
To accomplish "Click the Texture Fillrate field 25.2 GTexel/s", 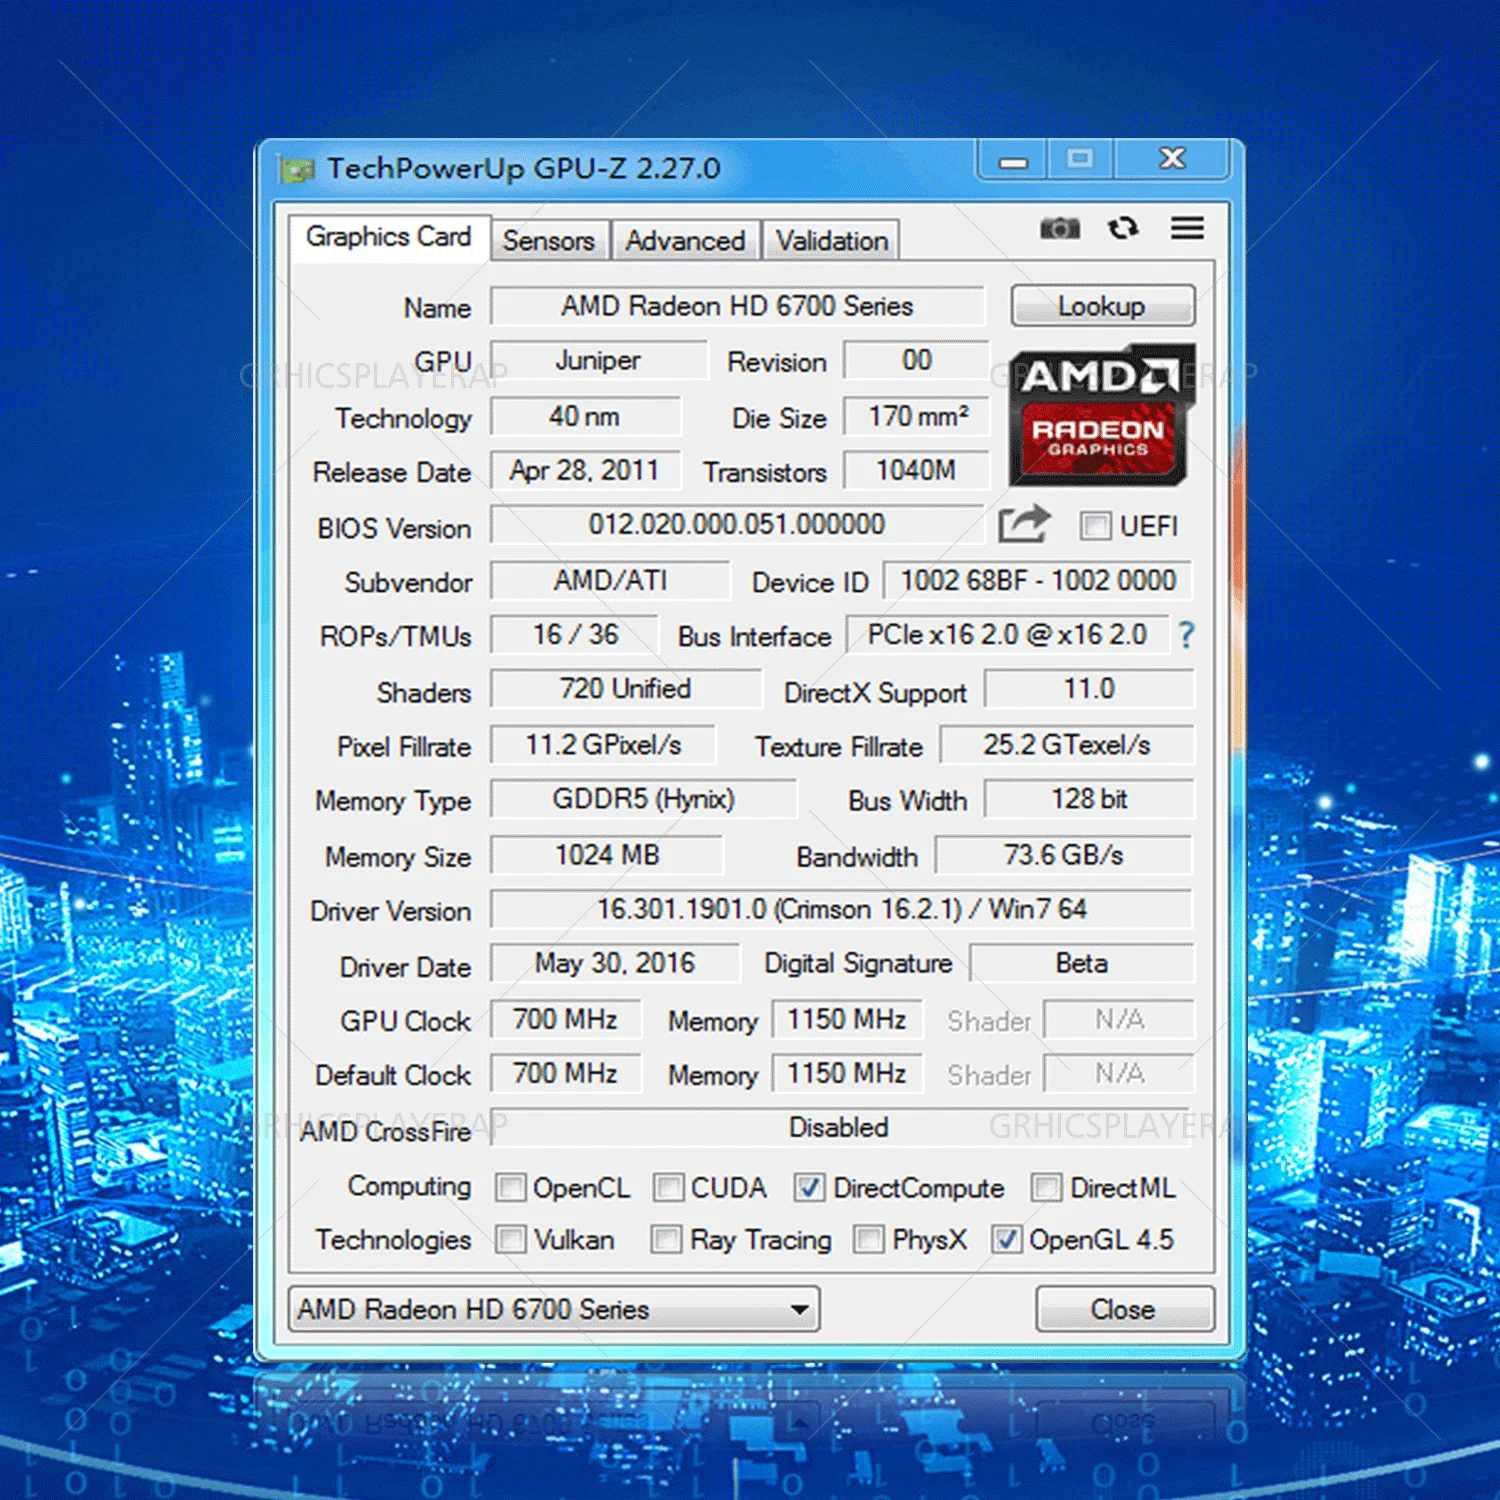I will (1066, 744).
